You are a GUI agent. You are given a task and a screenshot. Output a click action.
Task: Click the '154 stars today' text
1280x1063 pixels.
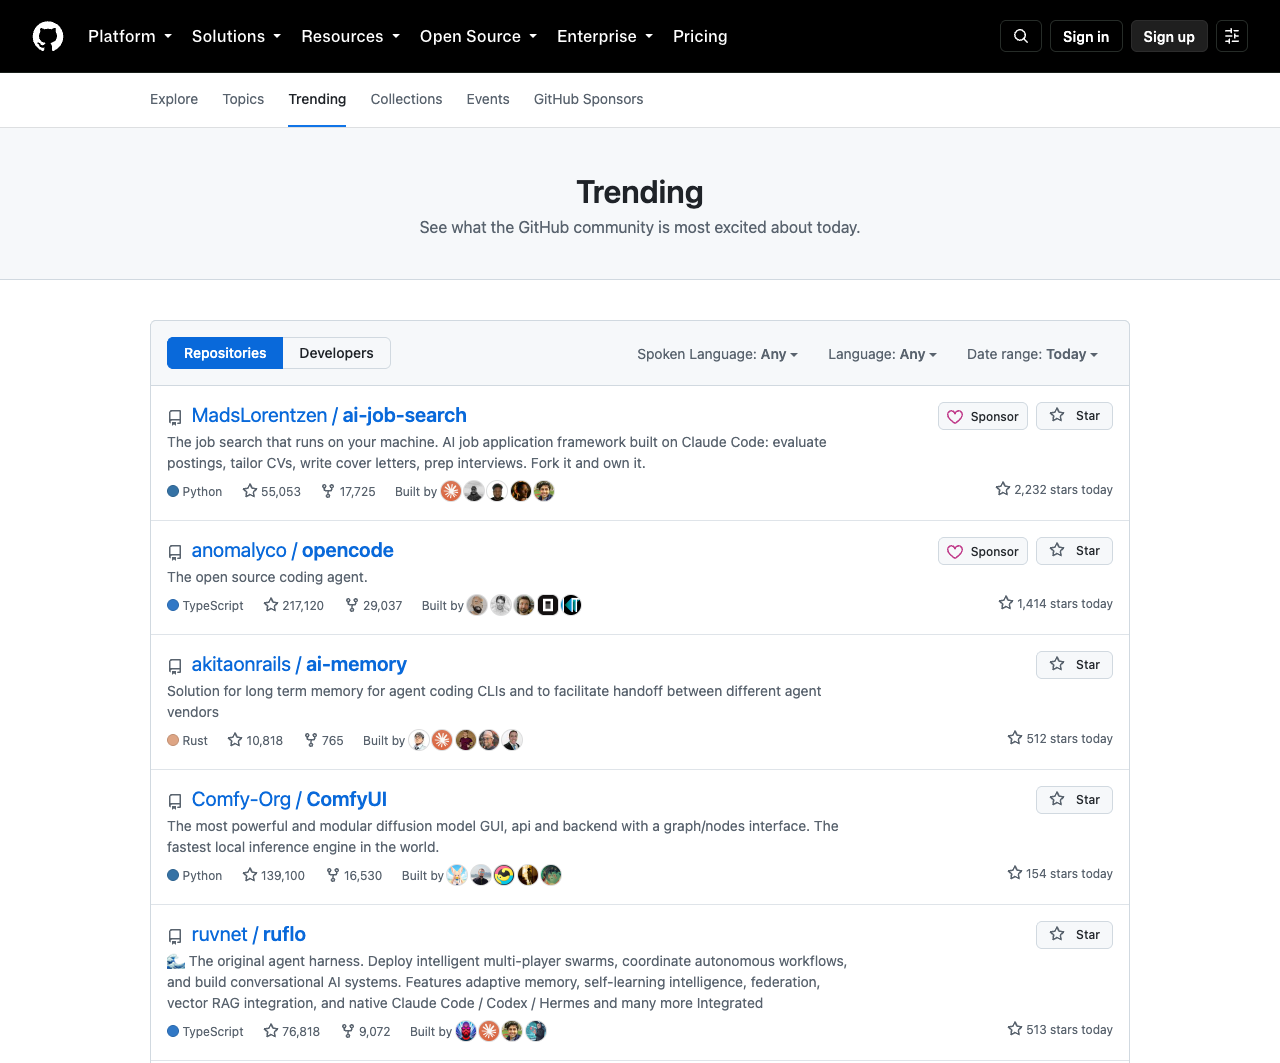point(1060,874)
